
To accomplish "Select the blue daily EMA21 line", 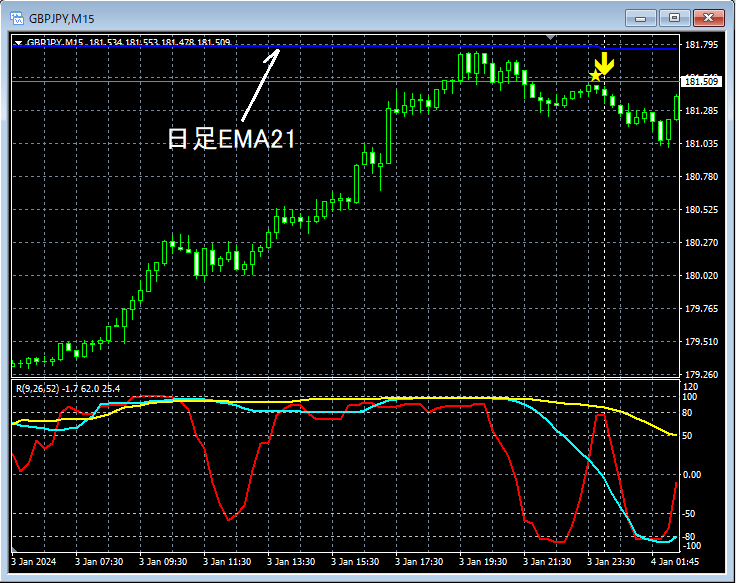I will tap(344, 46).
